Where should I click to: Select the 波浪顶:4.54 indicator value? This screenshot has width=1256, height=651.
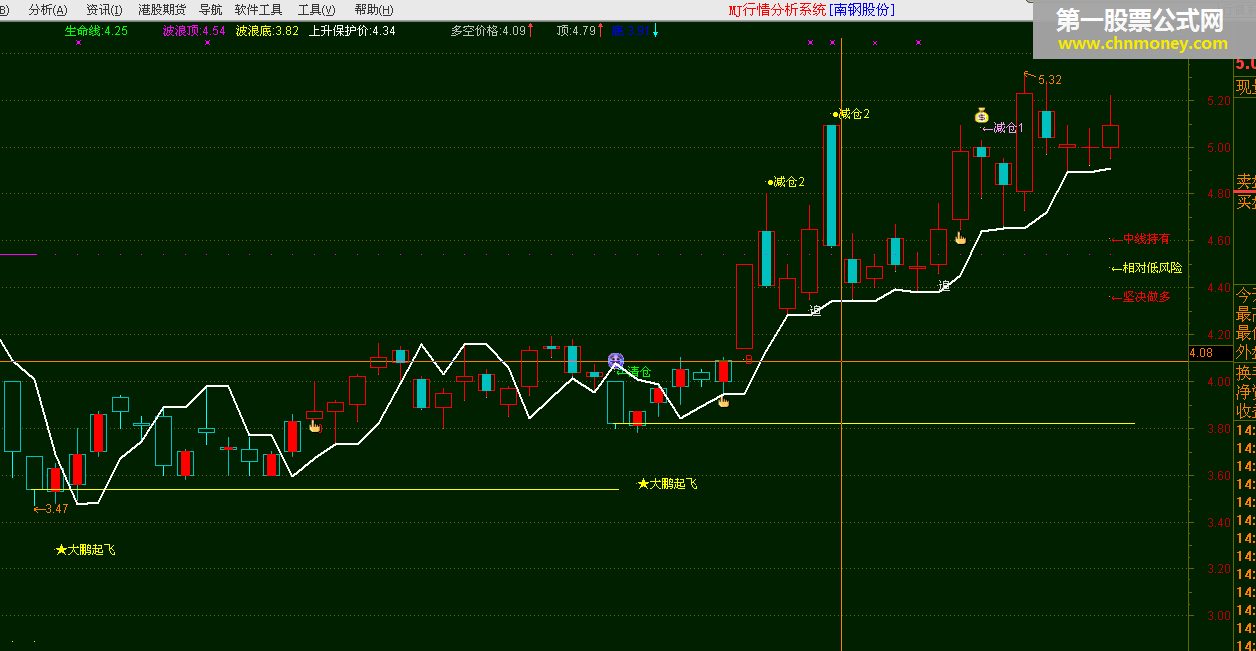194,31
